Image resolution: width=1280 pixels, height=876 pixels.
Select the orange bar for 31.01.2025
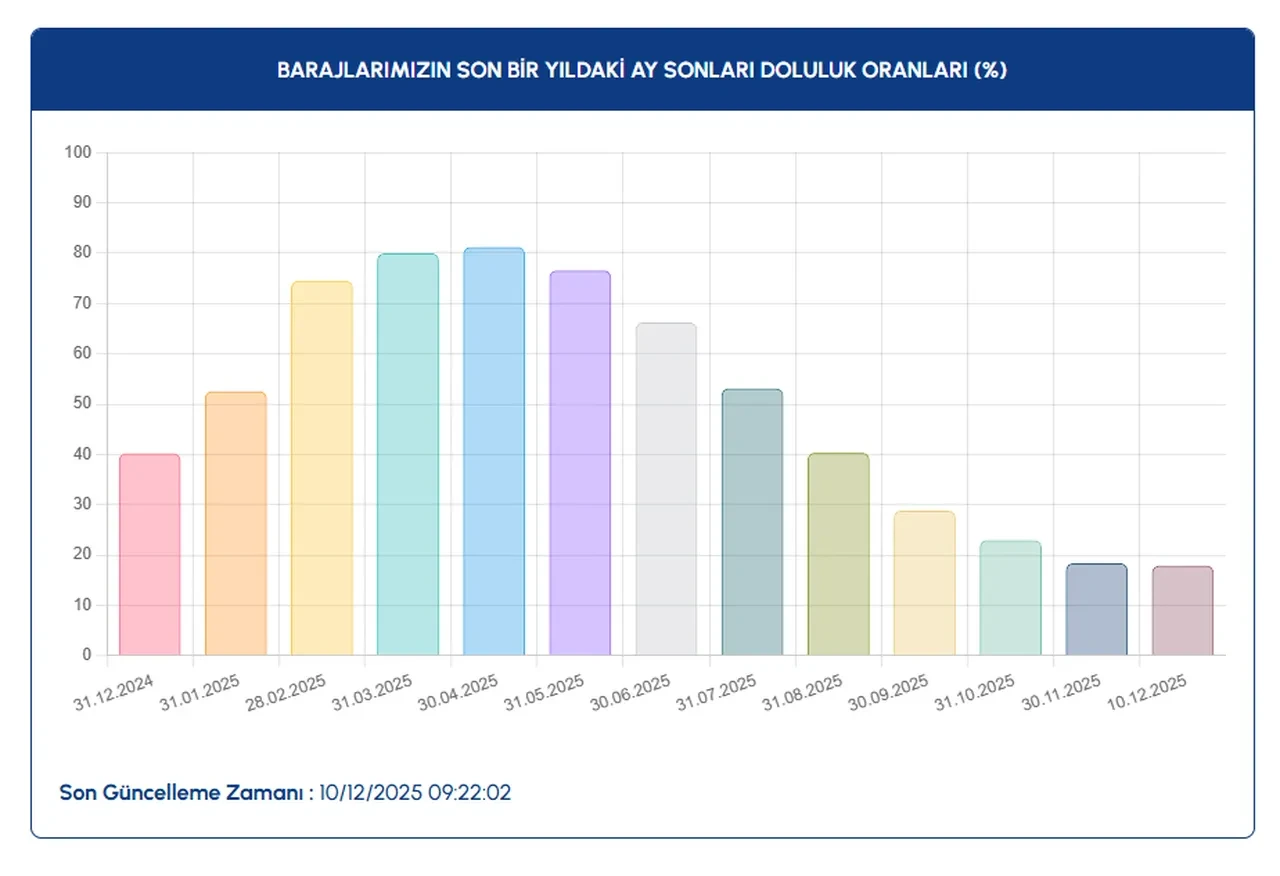236,524
